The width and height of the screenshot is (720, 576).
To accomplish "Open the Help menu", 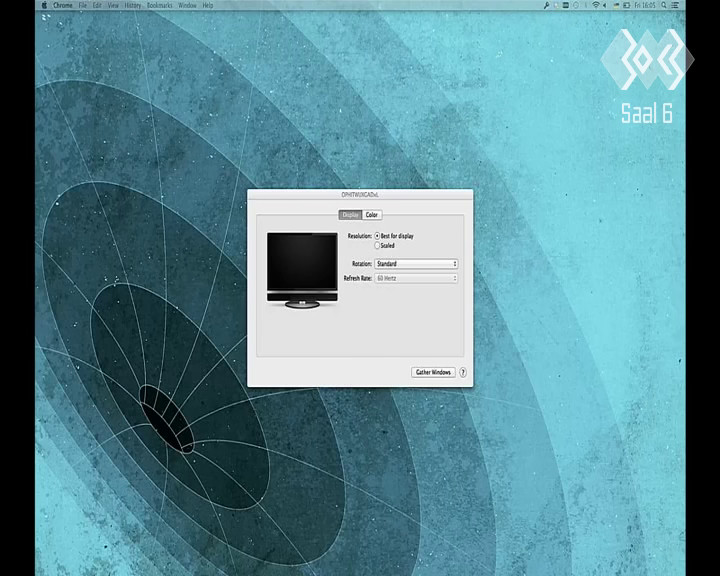I will click(208, 5).
